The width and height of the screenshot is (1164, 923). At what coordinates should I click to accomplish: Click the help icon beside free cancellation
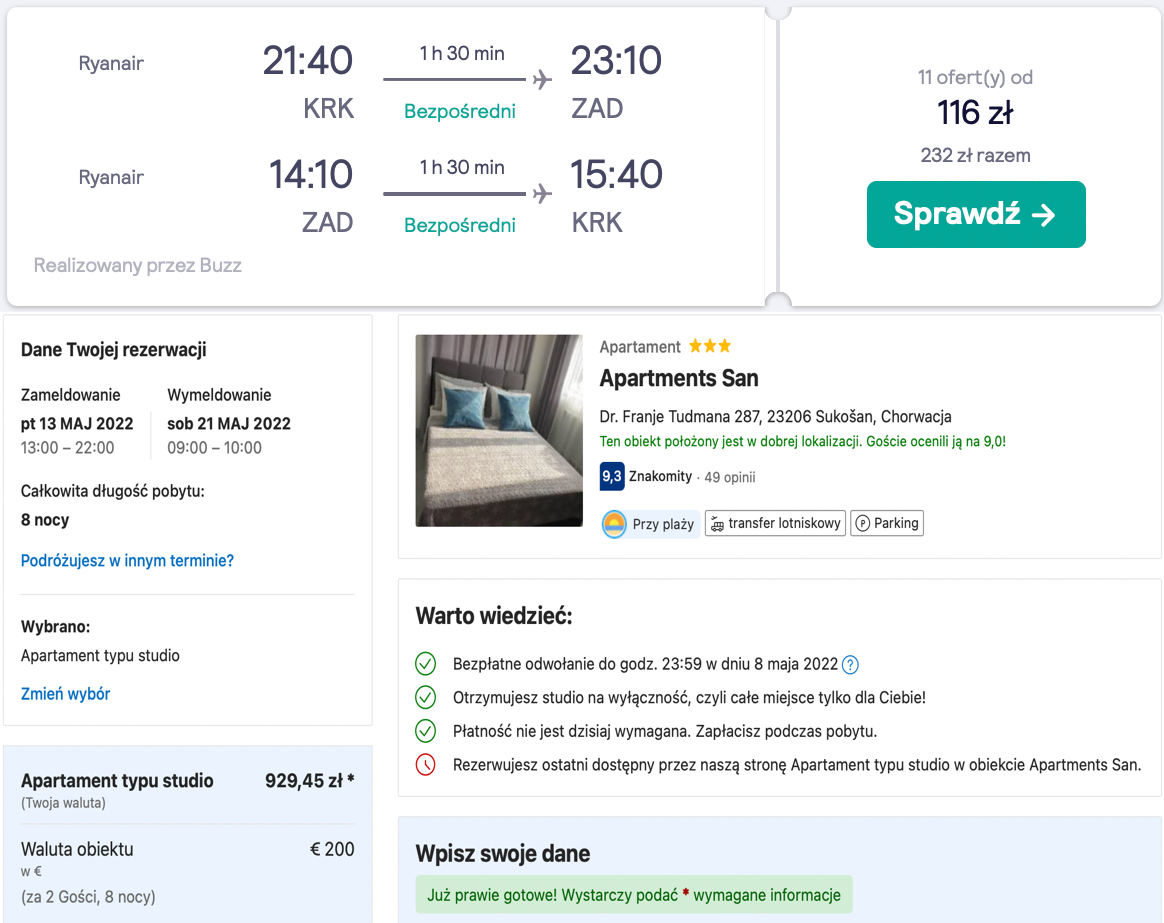(850, 664)
